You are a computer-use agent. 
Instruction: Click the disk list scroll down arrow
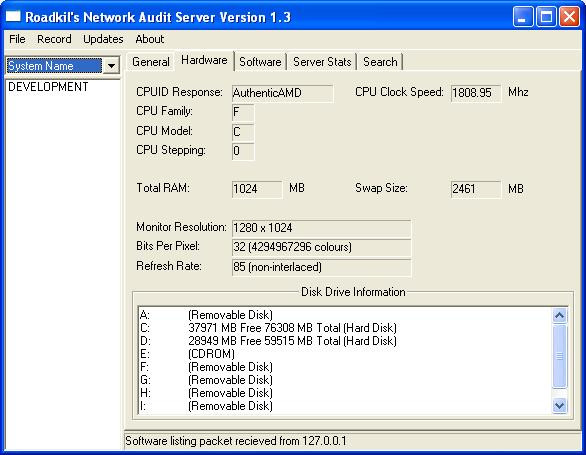559,405
